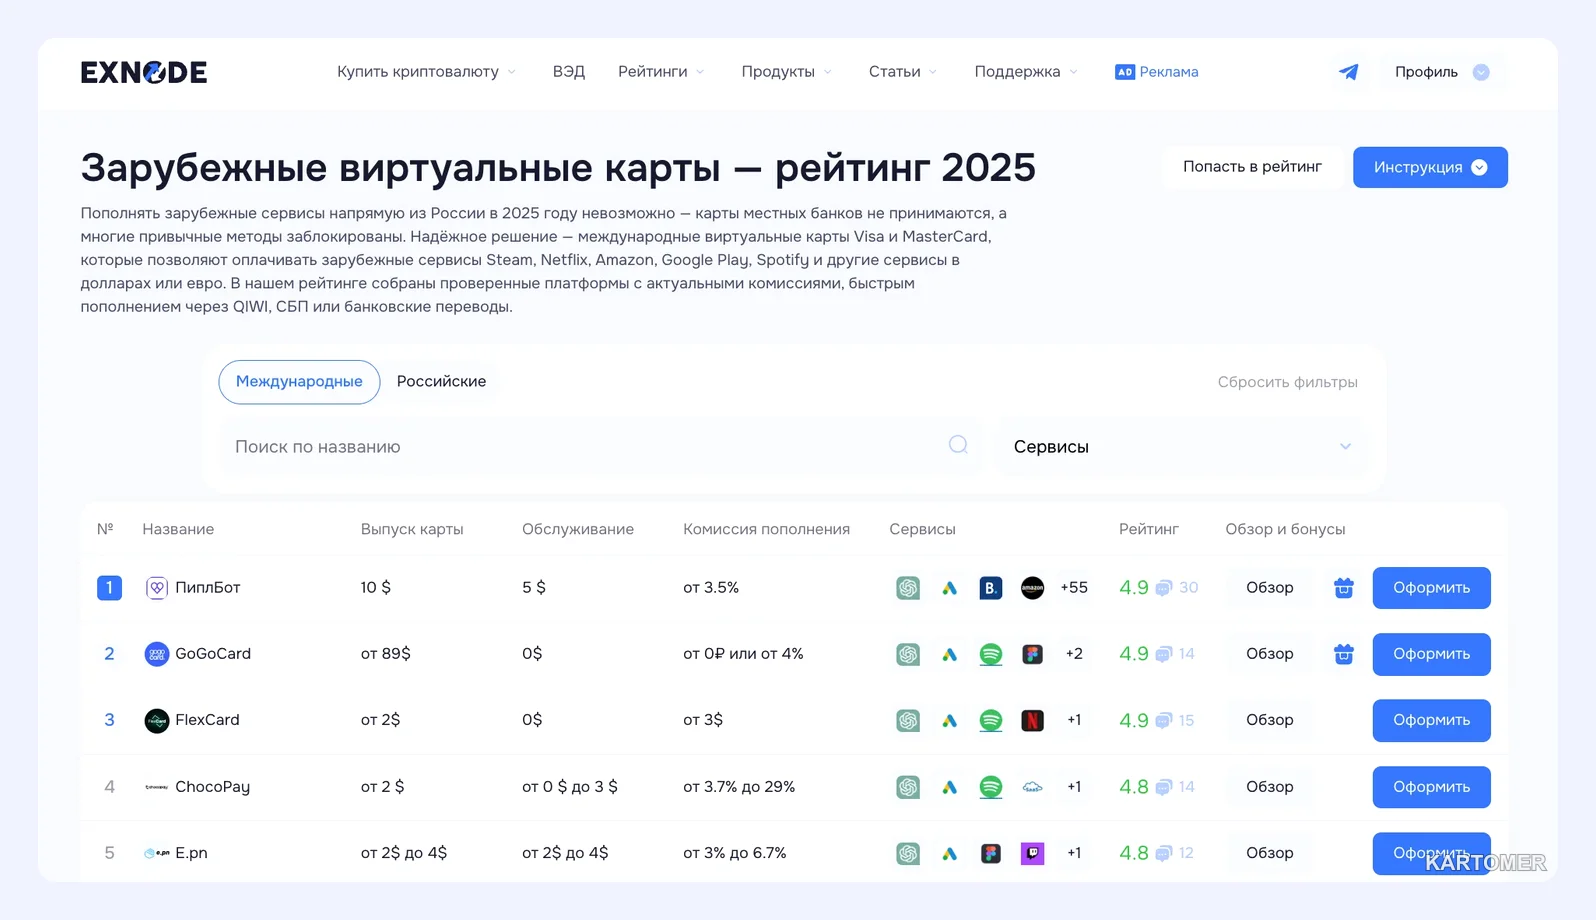Show the +55 more services for ПиплБот
Image resolution: width=1596 pixels, height=920 pixels.
pyautogui.click(x=1074, y=588)
